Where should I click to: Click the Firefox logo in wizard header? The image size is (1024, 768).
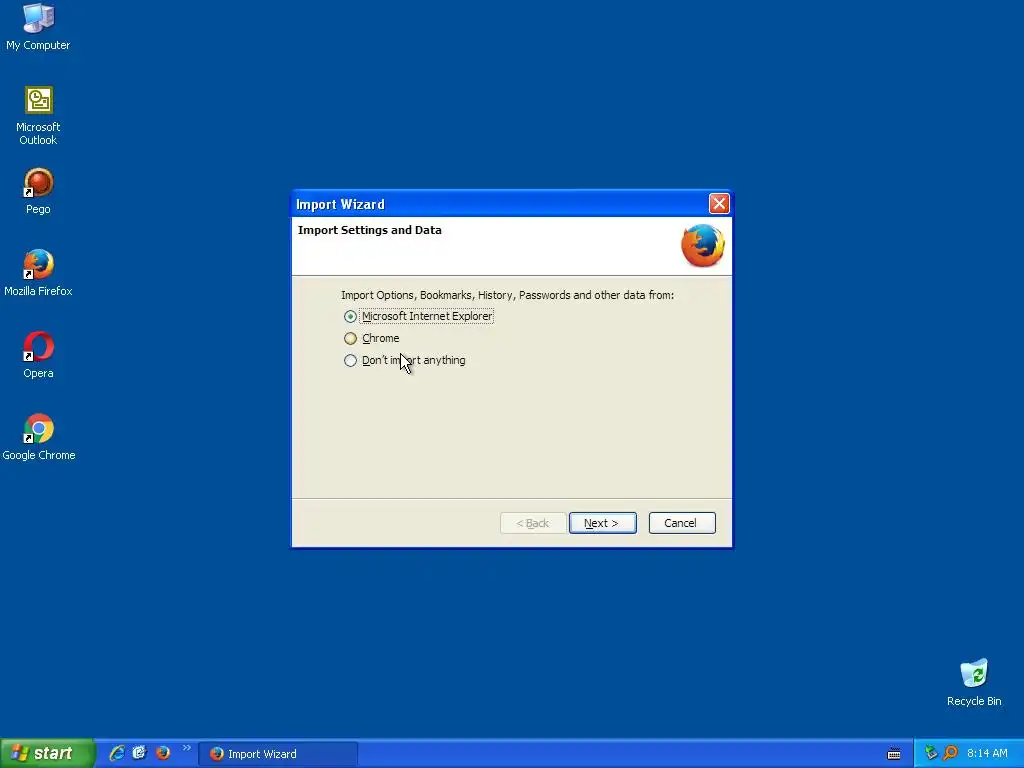click(703, 246)
